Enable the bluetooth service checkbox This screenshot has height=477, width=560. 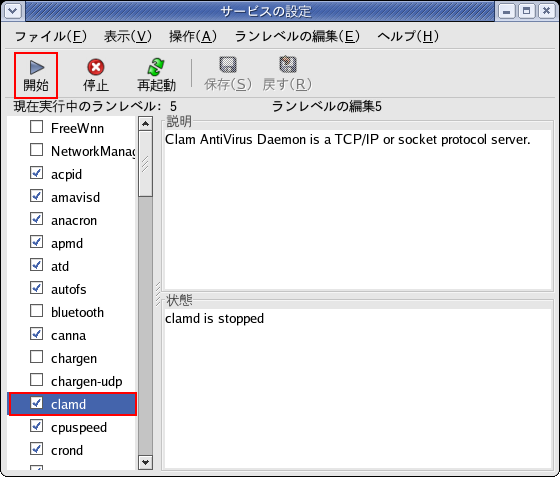coord(36,311)
